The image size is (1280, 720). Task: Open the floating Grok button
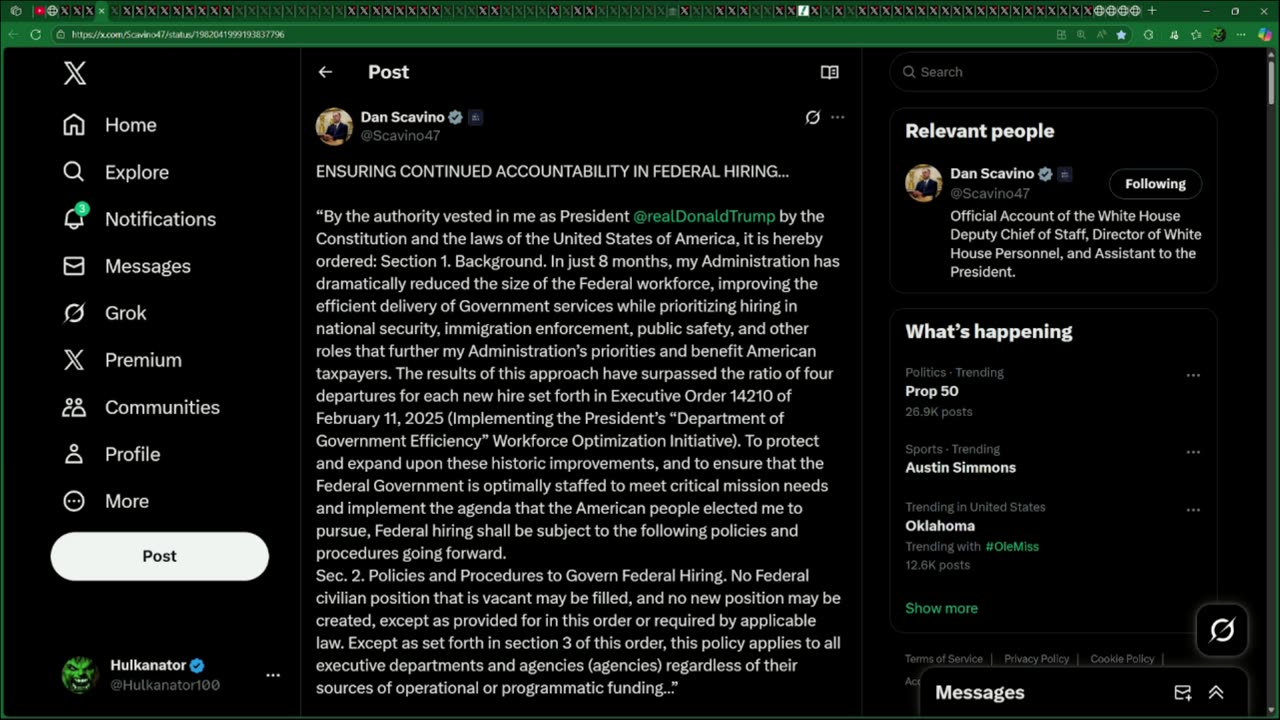point(1222,630)
